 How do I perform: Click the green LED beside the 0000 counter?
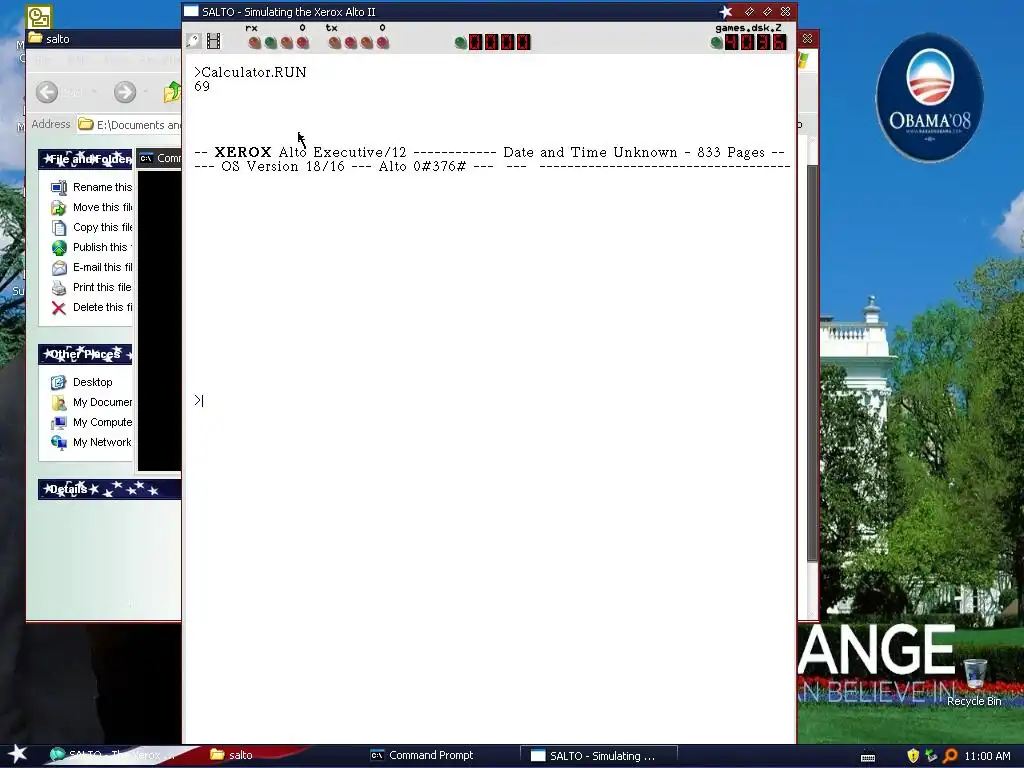click(x=460, y=42)
